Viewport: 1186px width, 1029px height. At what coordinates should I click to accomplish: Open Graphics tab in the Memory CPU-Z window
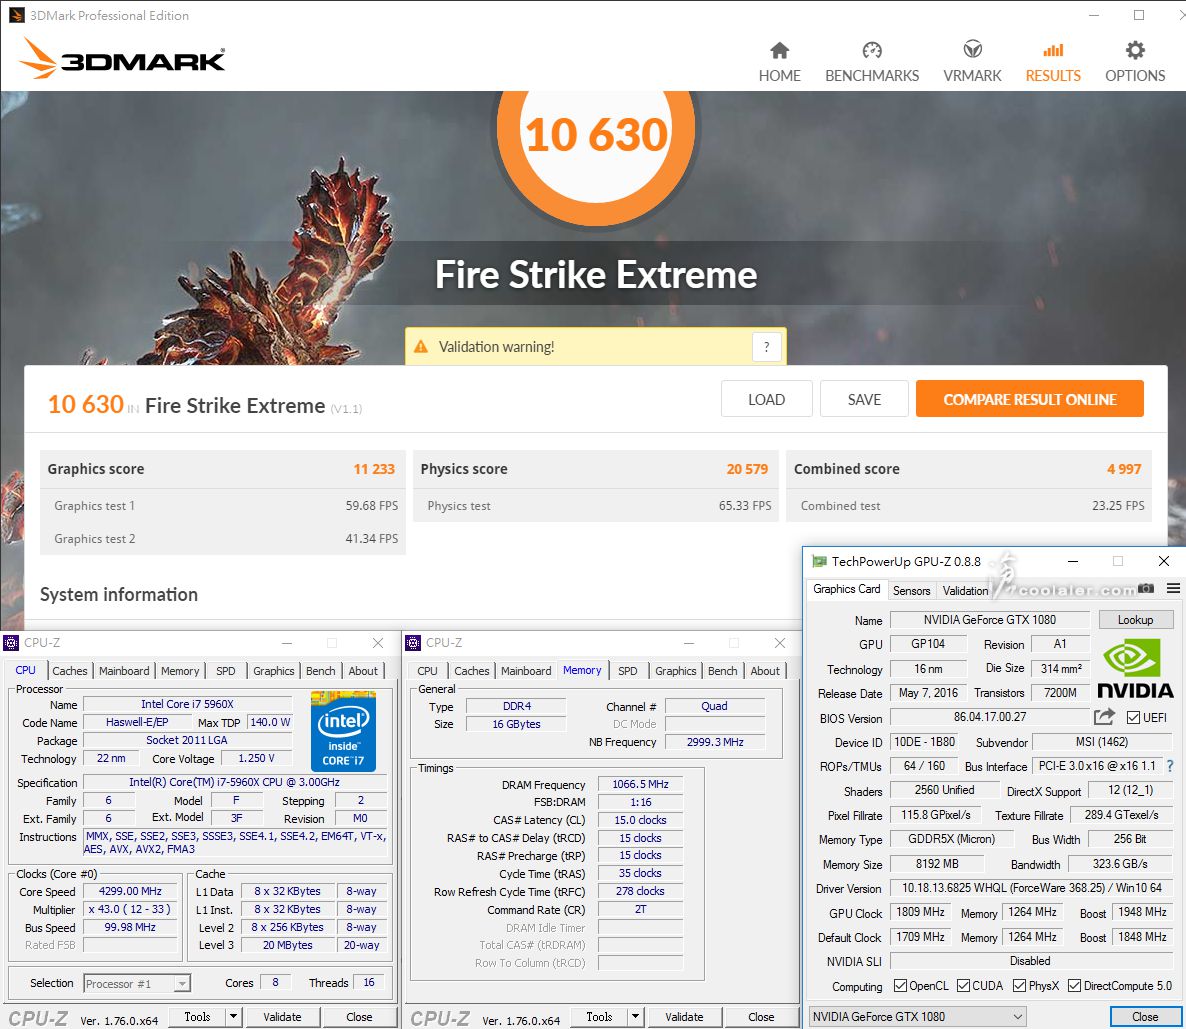coord(675,670)
